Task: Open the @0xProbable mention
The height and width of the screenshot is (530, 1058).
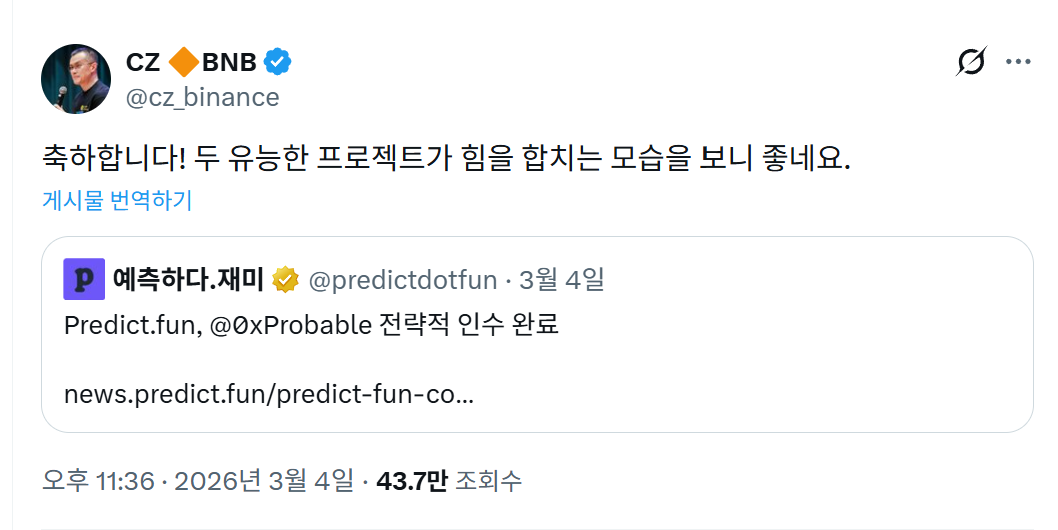Action: (x=289, y=326)
